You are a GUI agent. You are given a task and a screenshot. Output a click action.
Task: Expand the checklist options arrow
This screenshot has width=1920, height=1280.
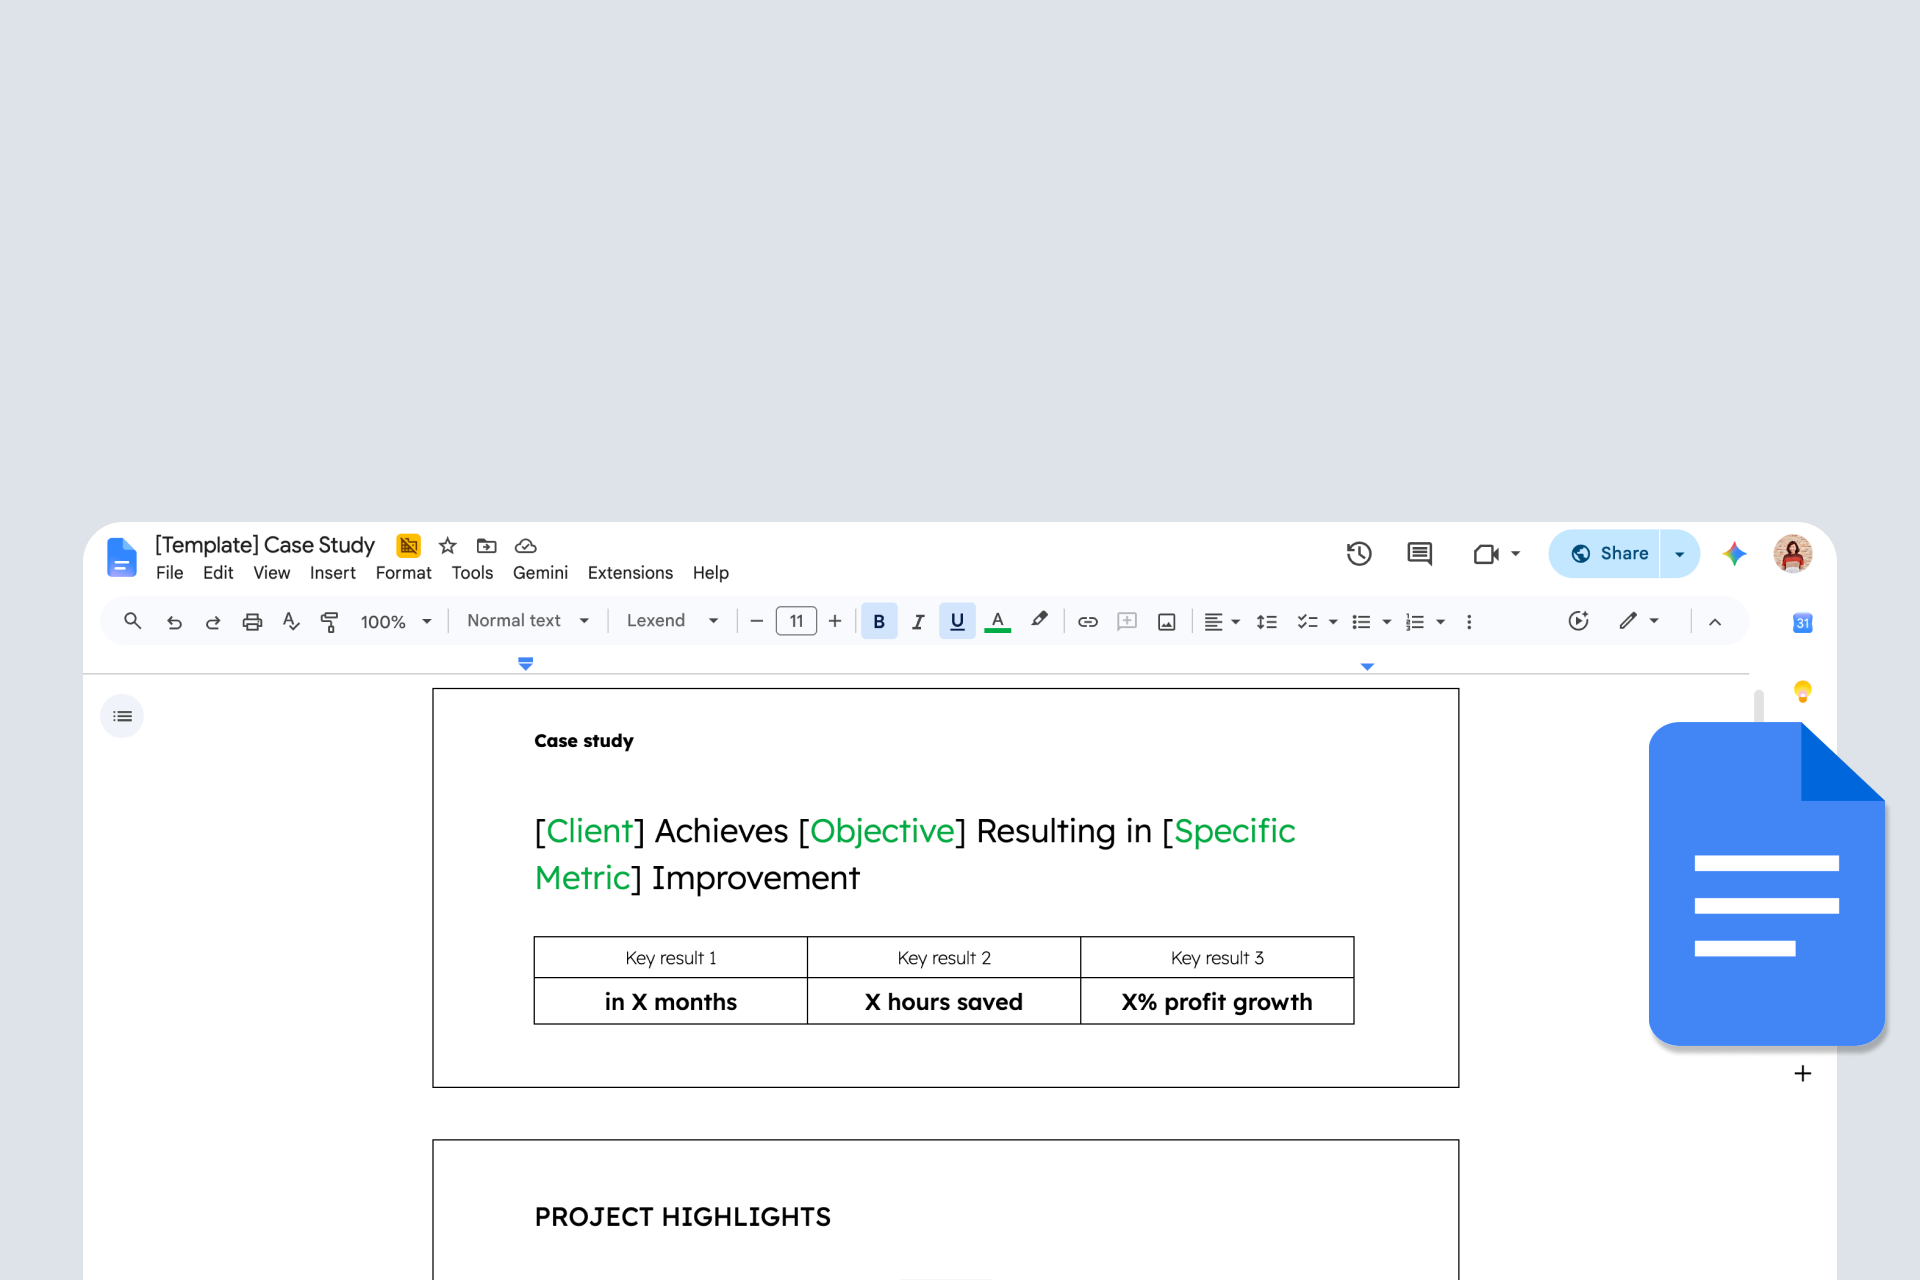pyautogui.click(x=1333, y=622)
